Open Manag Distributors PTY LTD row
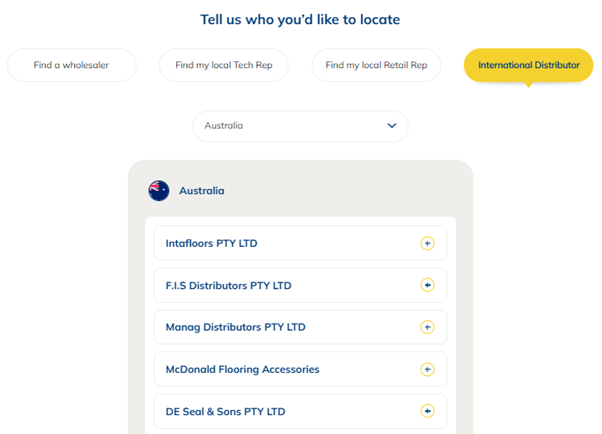Image resolution: width=602 pixels, height=434 pixels. coord(300,327)
